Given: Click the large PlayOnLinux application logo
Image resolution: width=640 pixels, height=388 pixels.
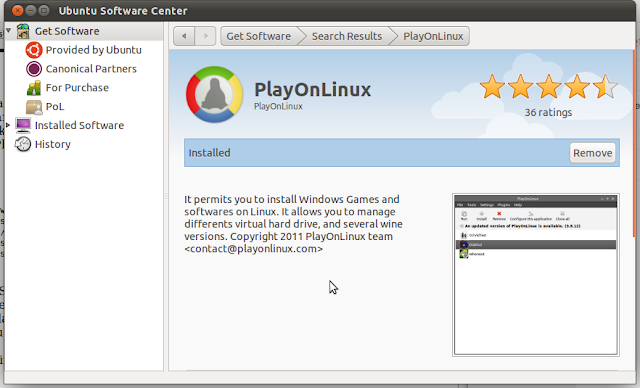Looking at the screenshot, I should coord(214,95).
